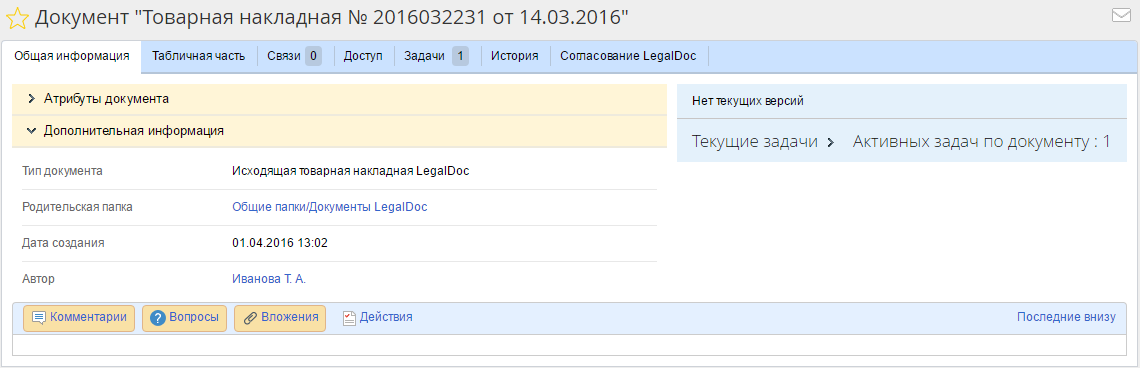Switch to the История tab
Screen dimensions: 1140x368
coord(514,57)
